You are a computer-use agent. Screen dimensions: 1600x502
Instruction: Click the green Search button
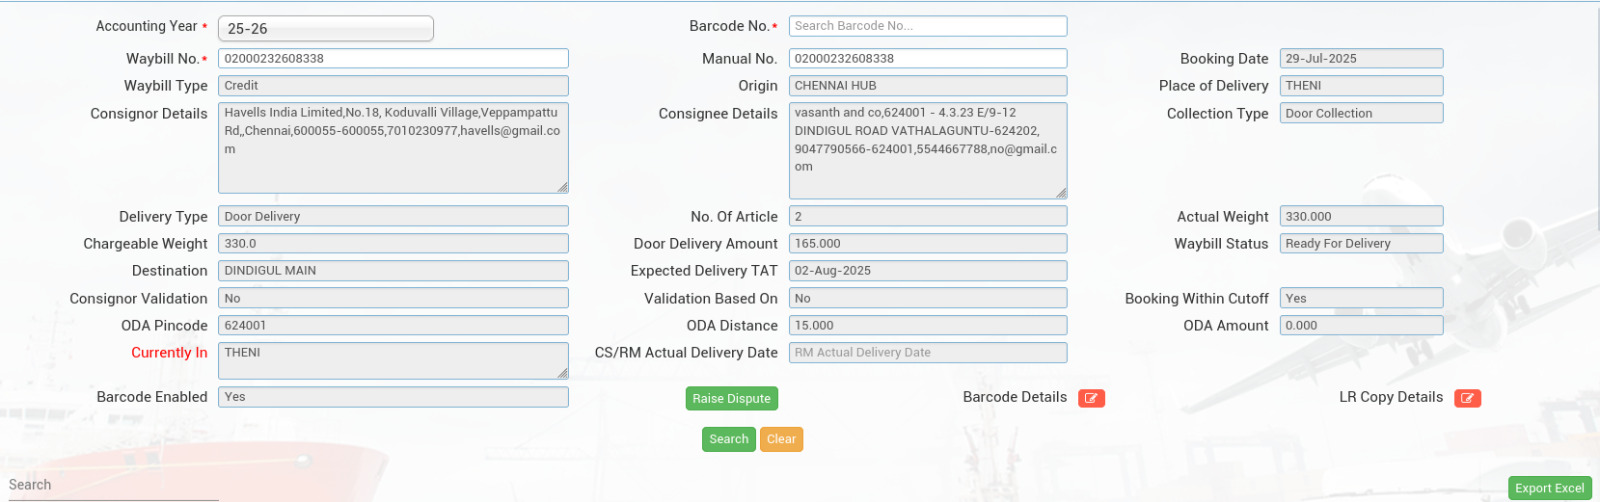point(728,439)
